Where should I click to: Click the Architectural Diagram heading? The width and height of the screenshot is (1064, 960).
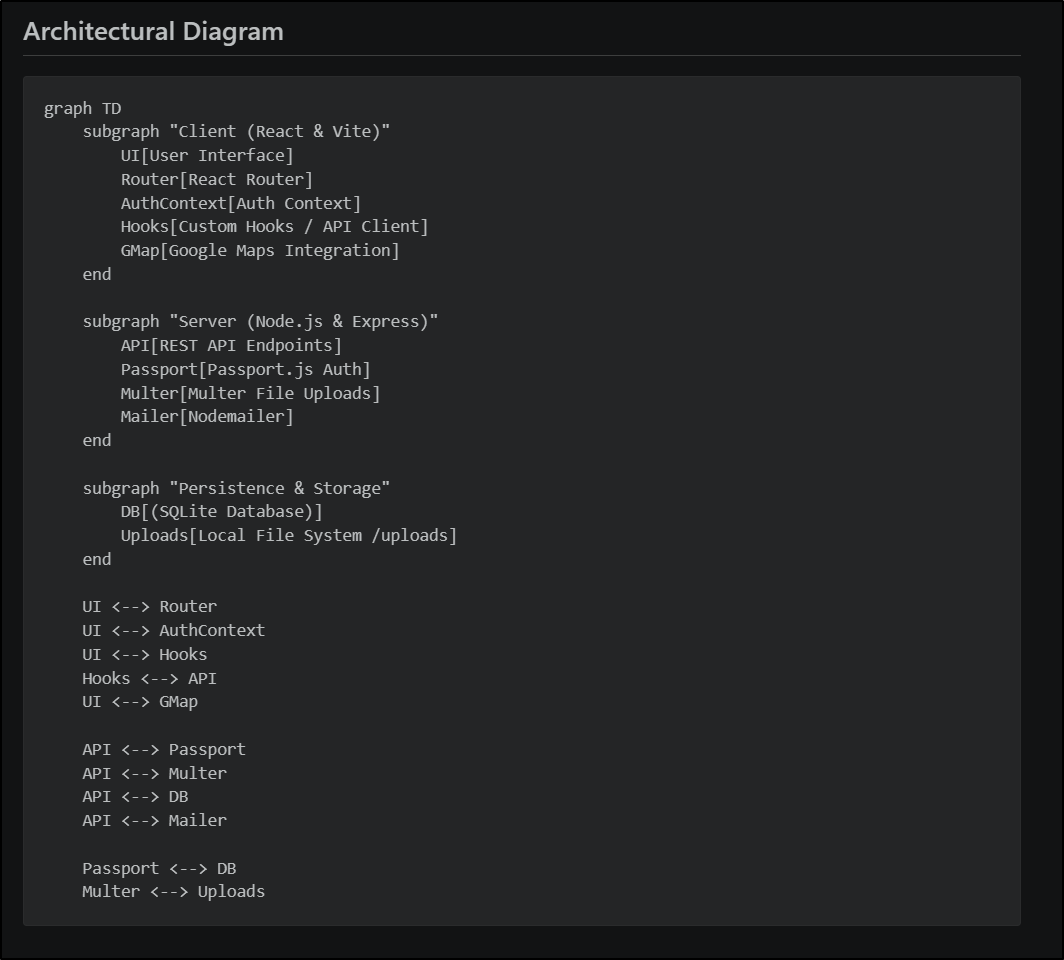point(153,31)
